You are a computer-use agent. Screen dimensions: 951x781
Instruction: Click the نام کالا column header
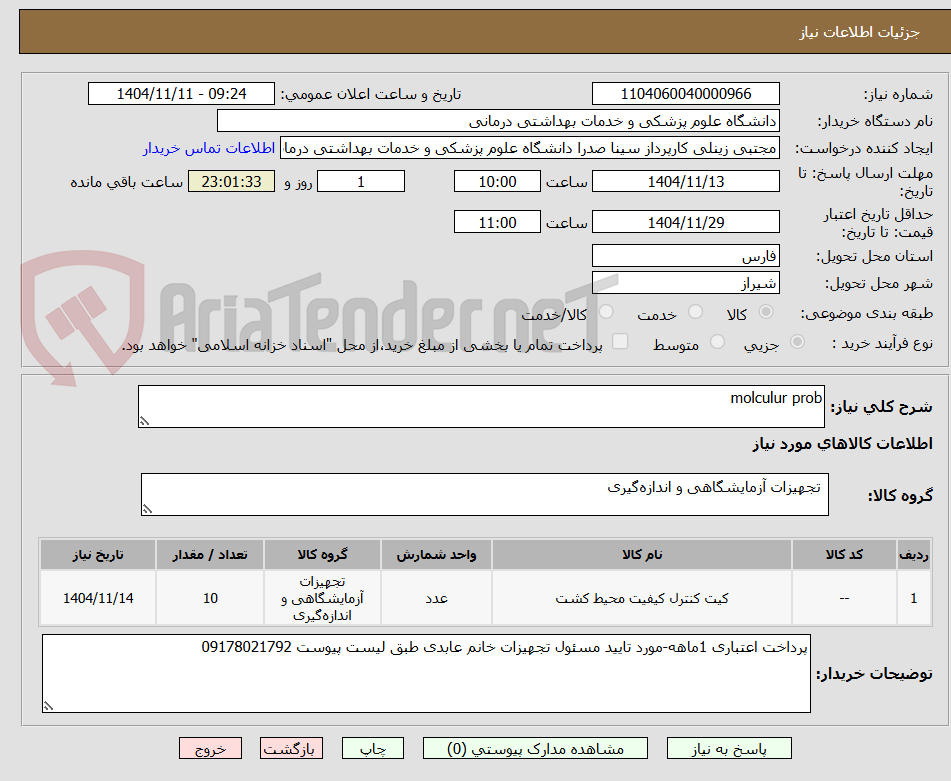642,554
